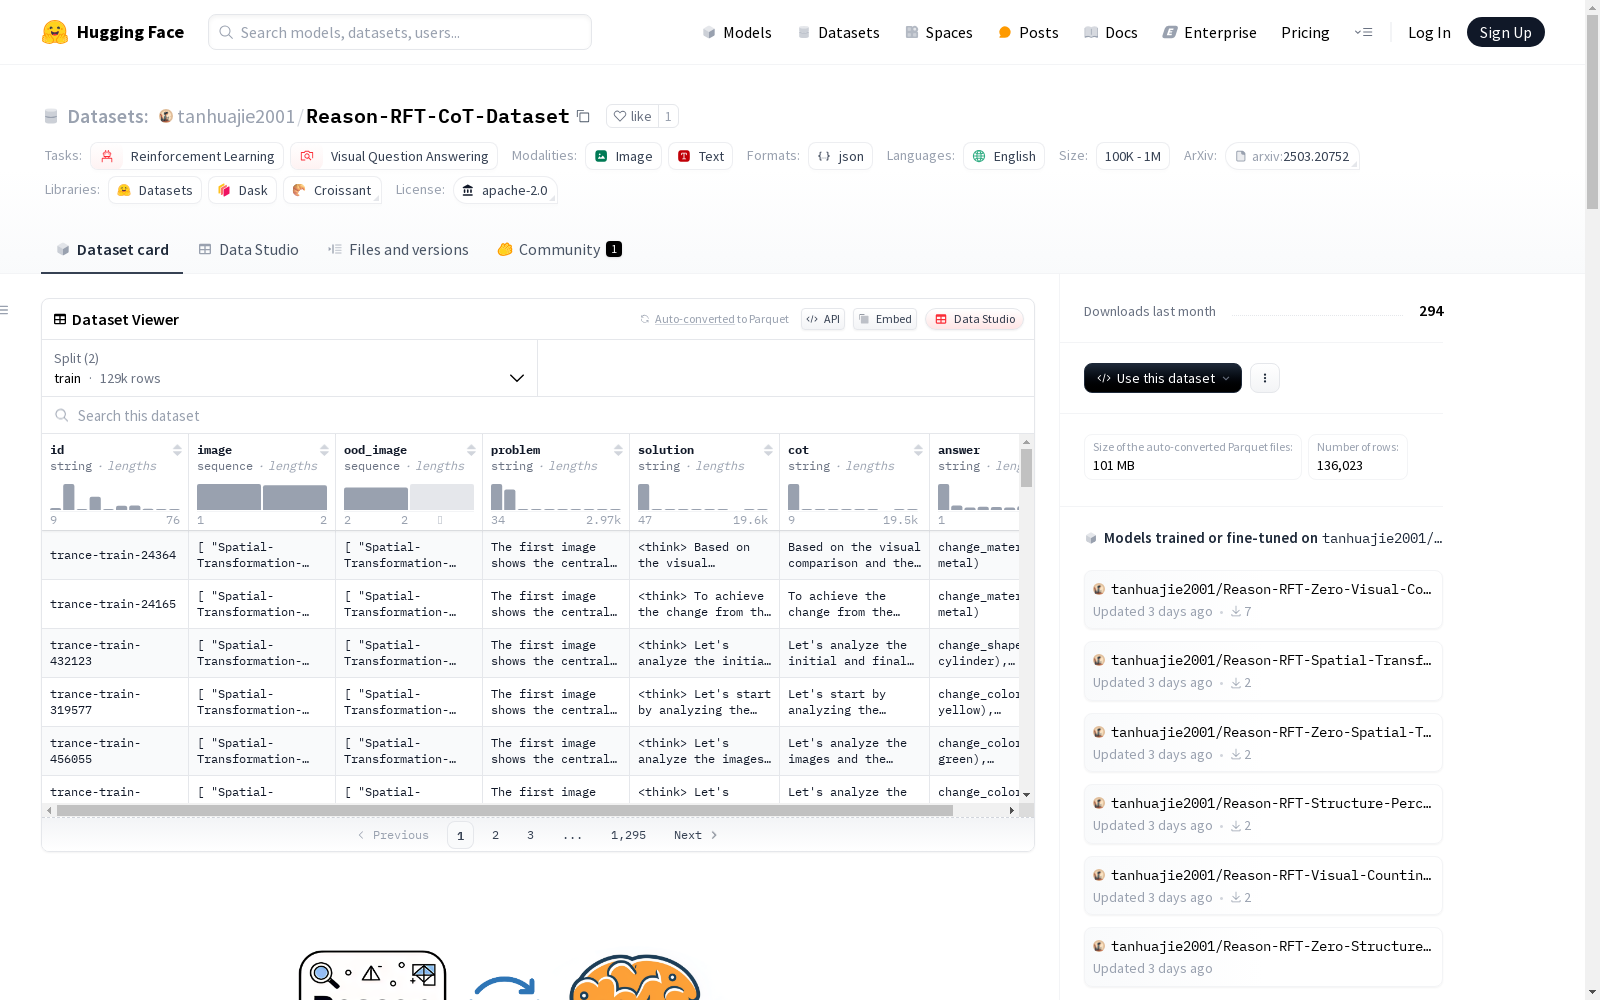Screen dimensions: 1600x1000
Task: Select the trance-train-24364 id cell
Action: (115, 555)
